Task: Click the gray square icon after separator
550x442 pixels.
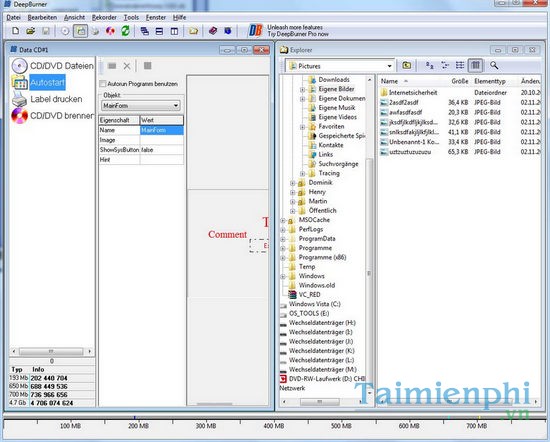Action: [148, 66]
